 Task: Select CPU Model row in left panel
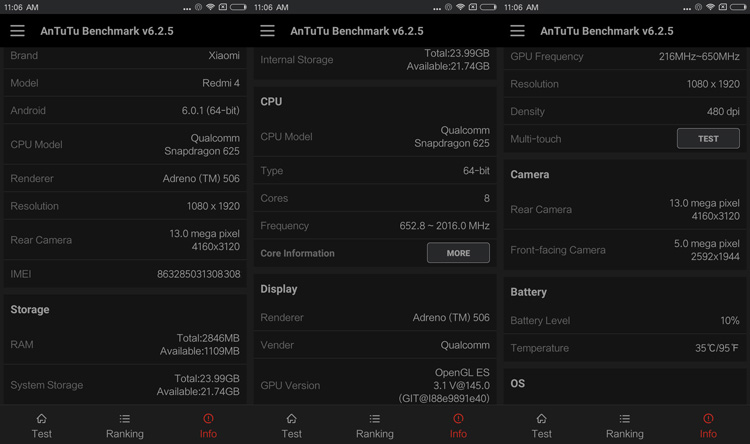(125, 144)
